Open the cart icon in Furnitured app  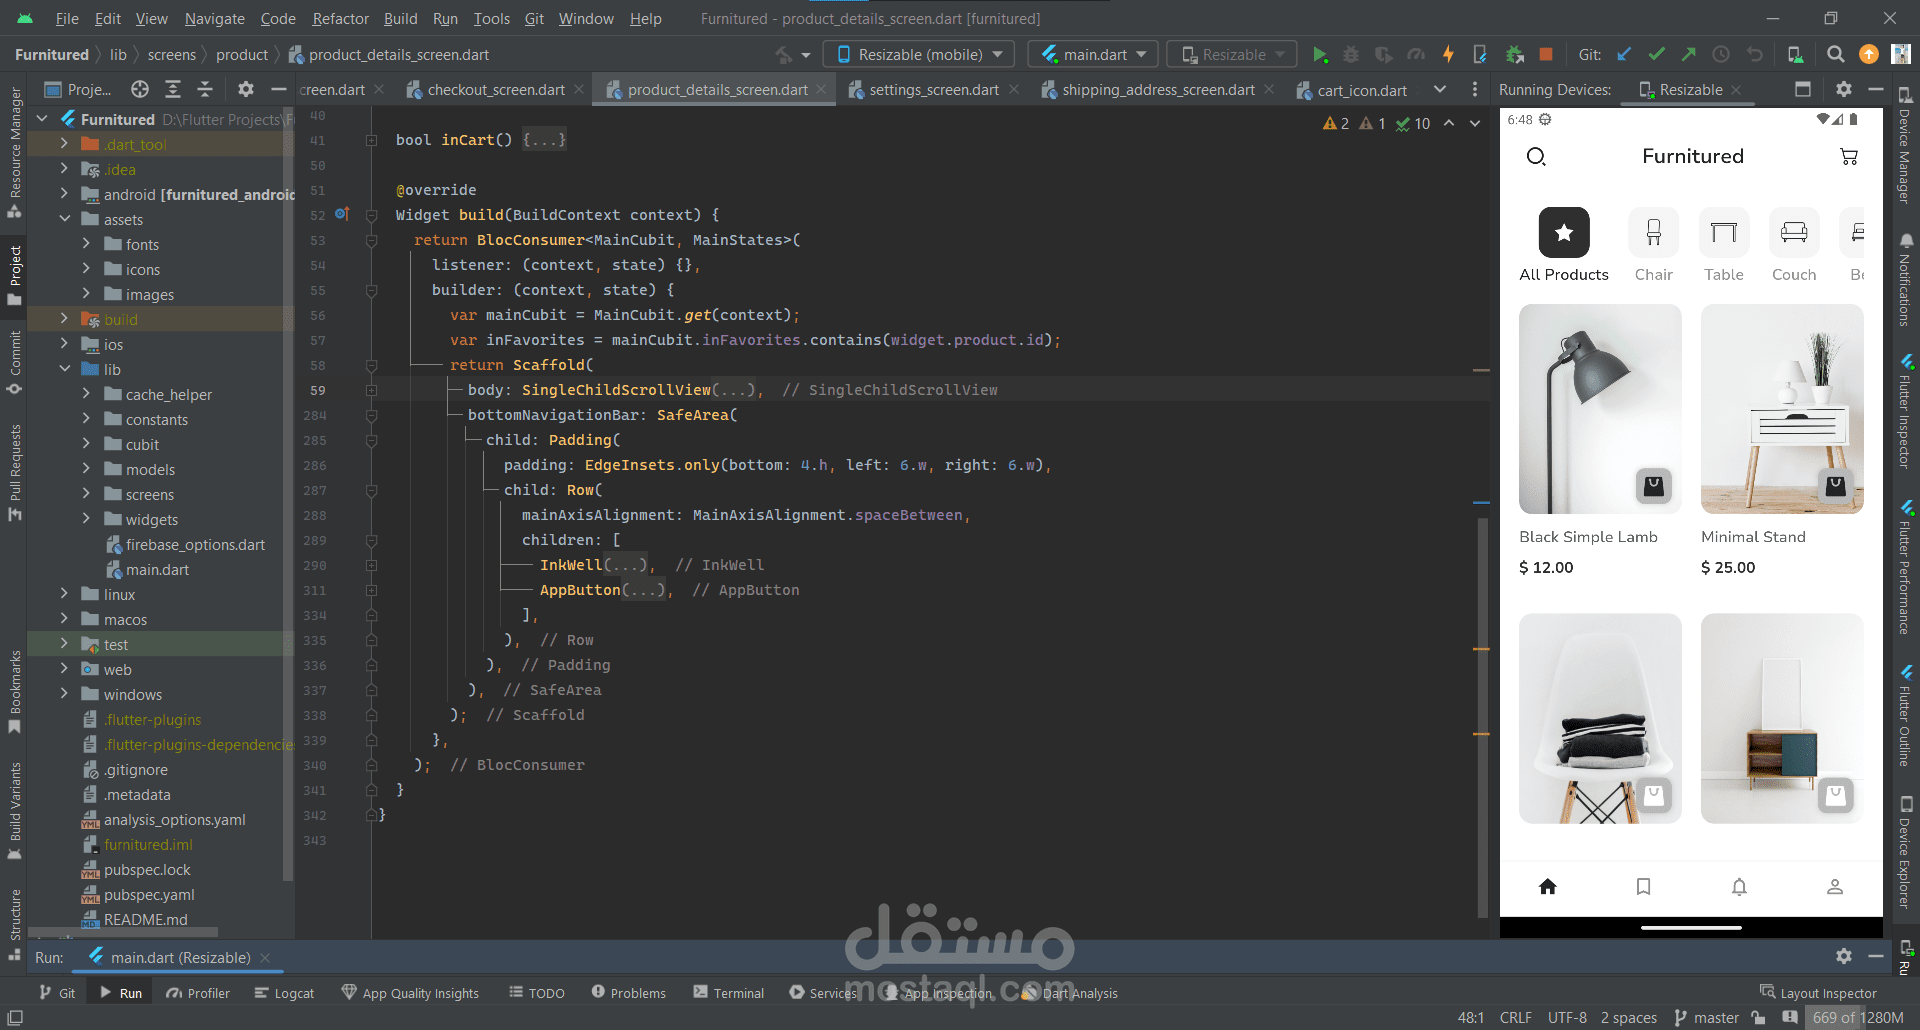pyautogui.click(x=1849, y=157)
